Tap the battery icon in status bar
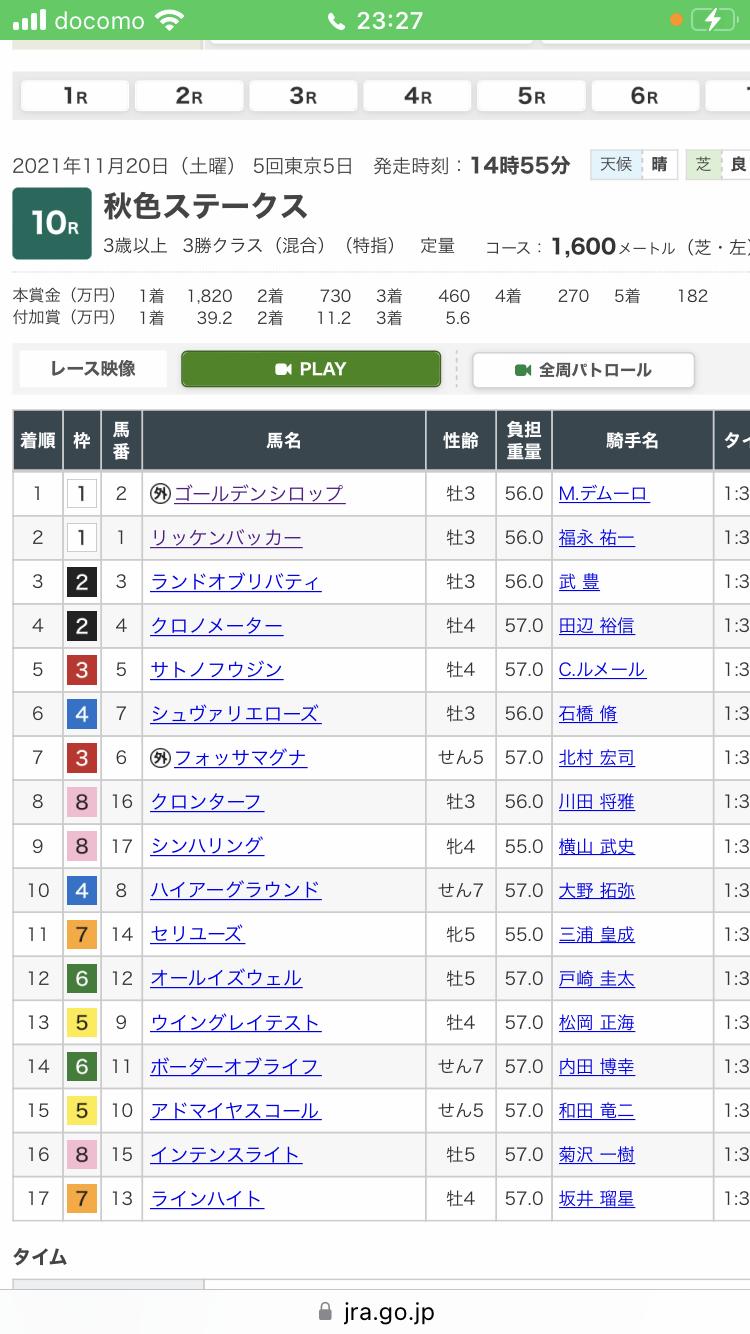The width and height of the screenshot is (750, 1334). [x=717, y=20]
